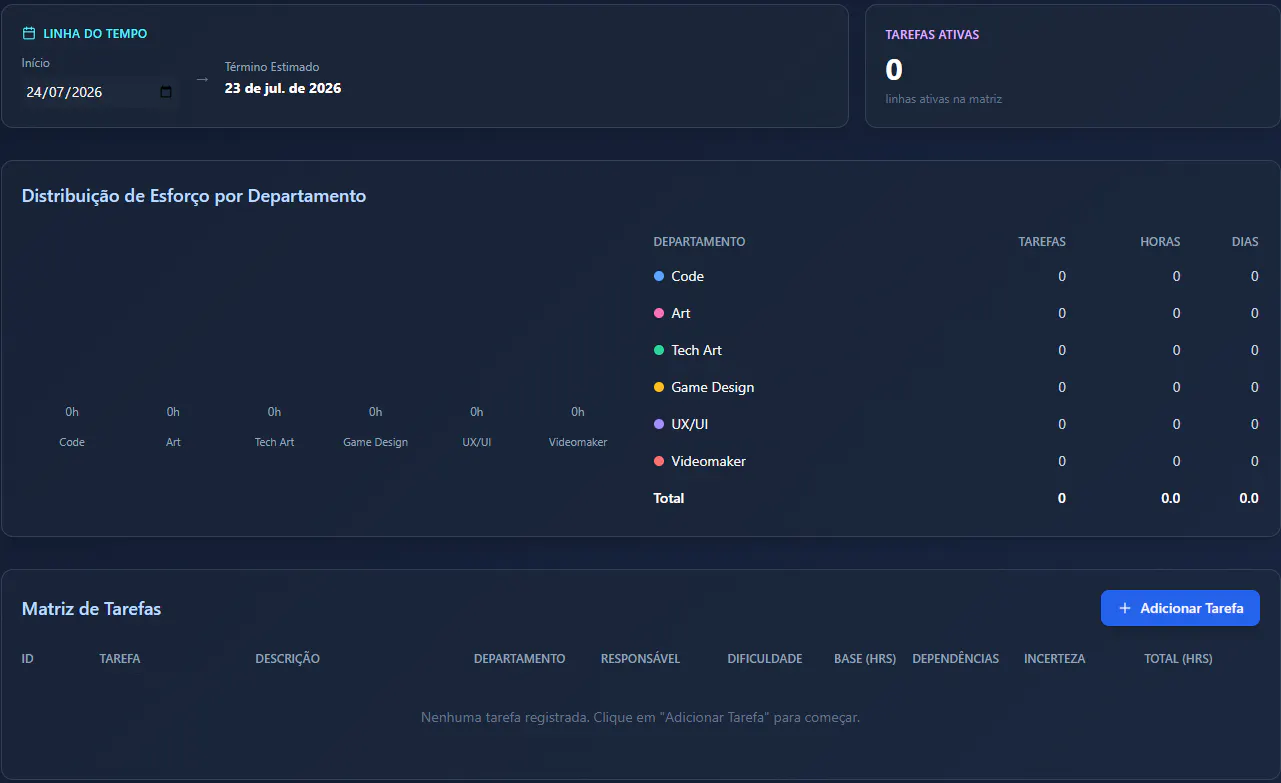
Task: Click 'linhas ativas na matriz' caption
Action: click(944, 99)
